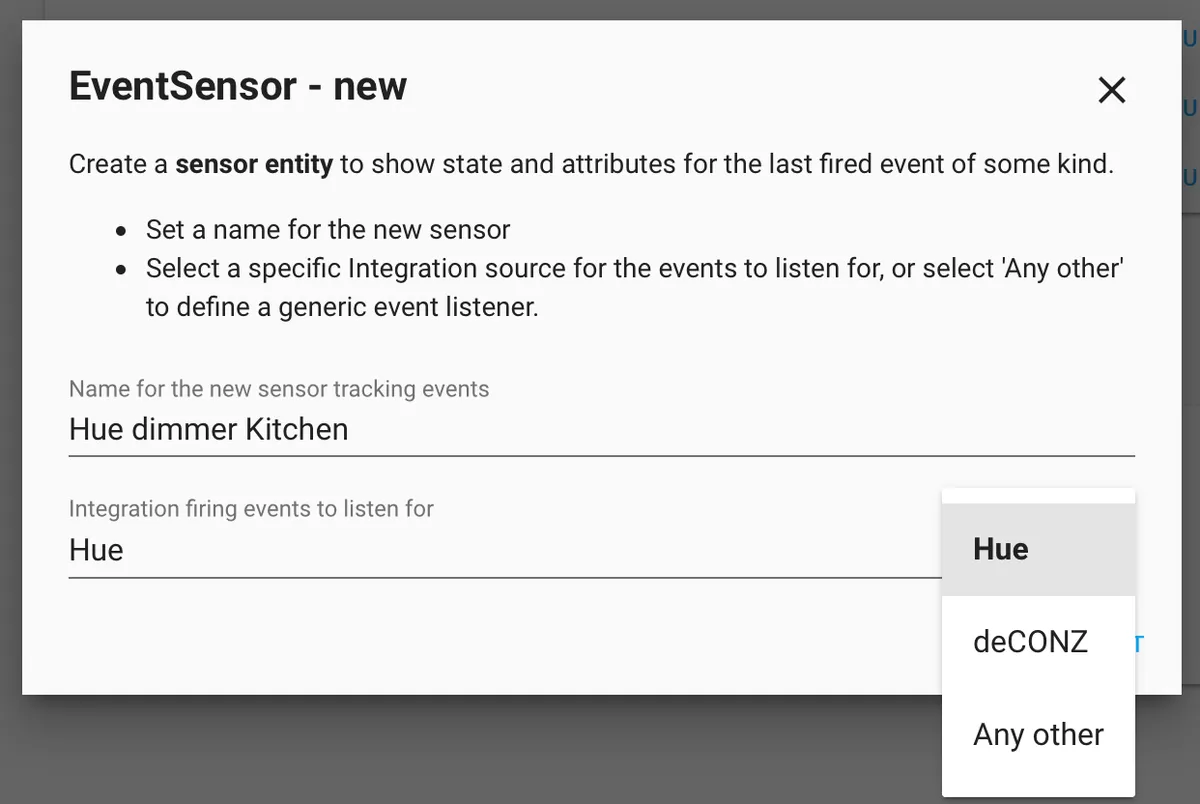Image resolution: width=1200 pixels, height=804 pixels.
Task: Close the EventSensor dialog with the X icon
Action: pyautogui.click(x=1112, y=90)
